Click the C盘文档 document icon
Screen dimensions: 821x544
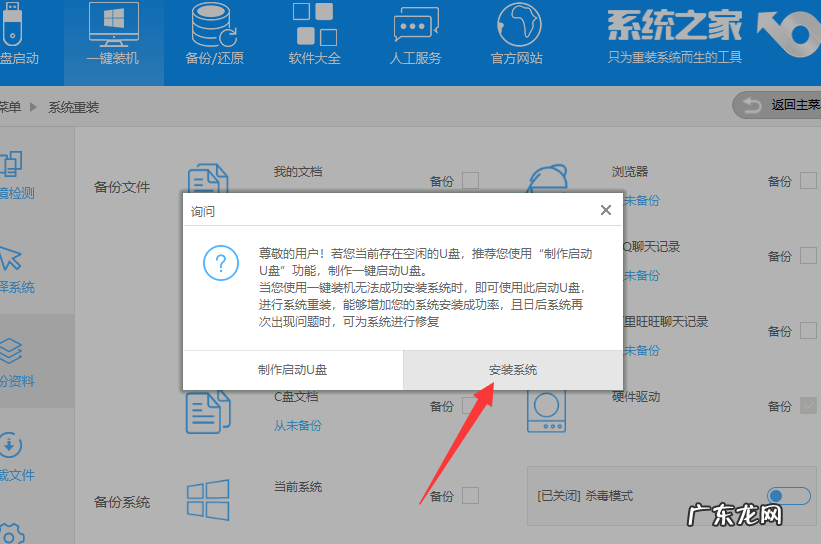coord(208,412)
